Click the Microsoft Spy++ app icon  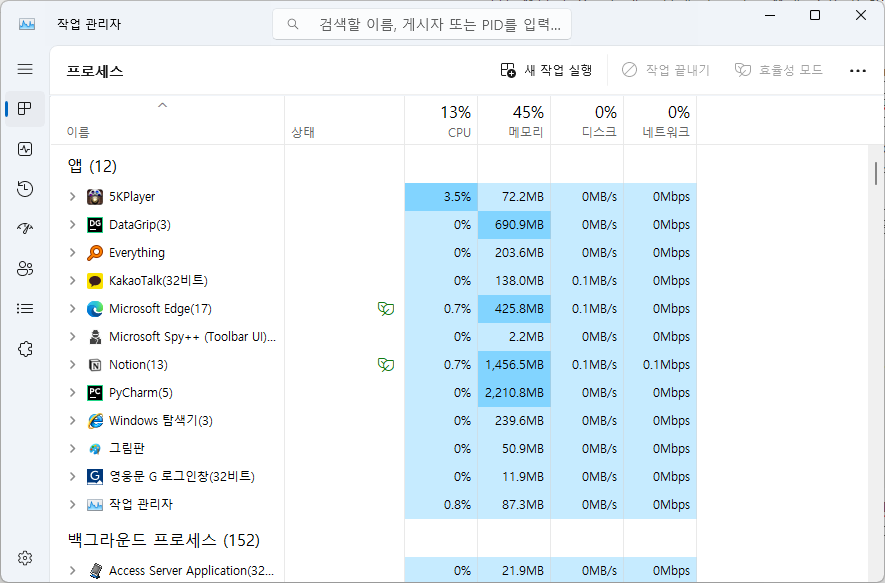(95, 336)
